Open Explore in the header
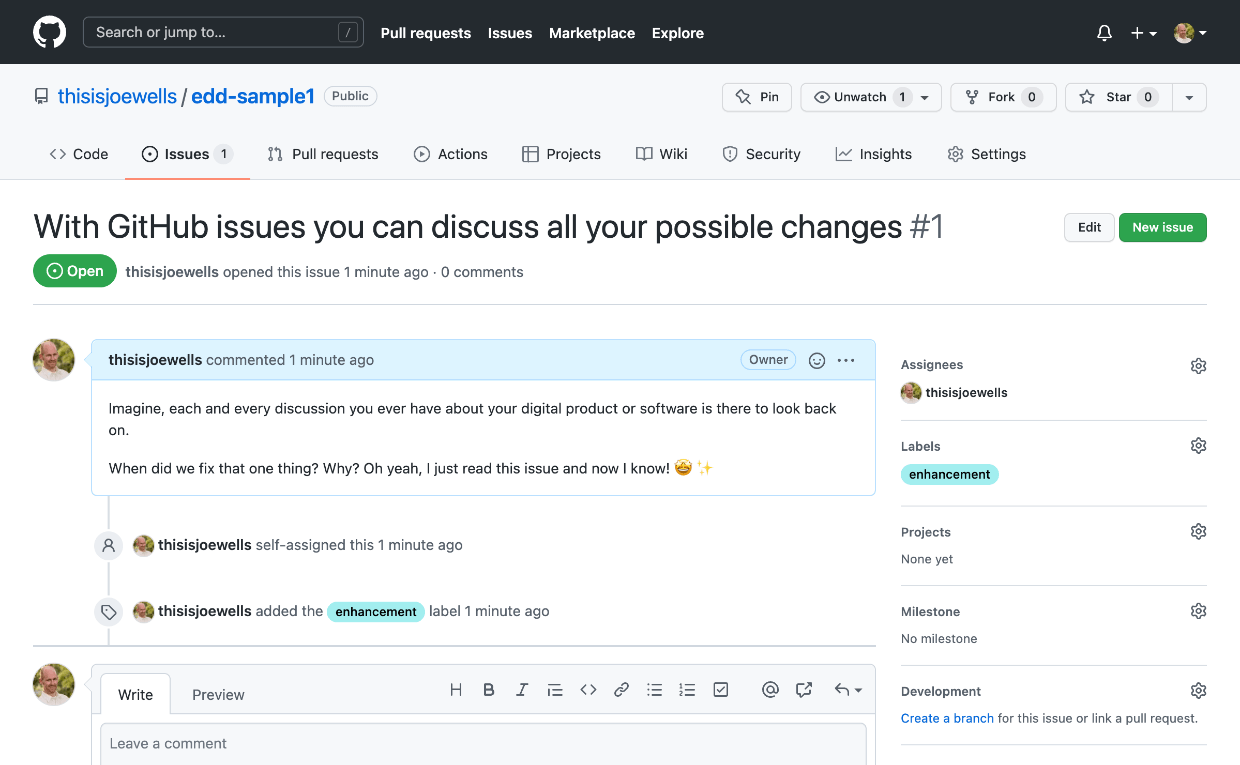1240x765 pixels. tap(678, 33)
